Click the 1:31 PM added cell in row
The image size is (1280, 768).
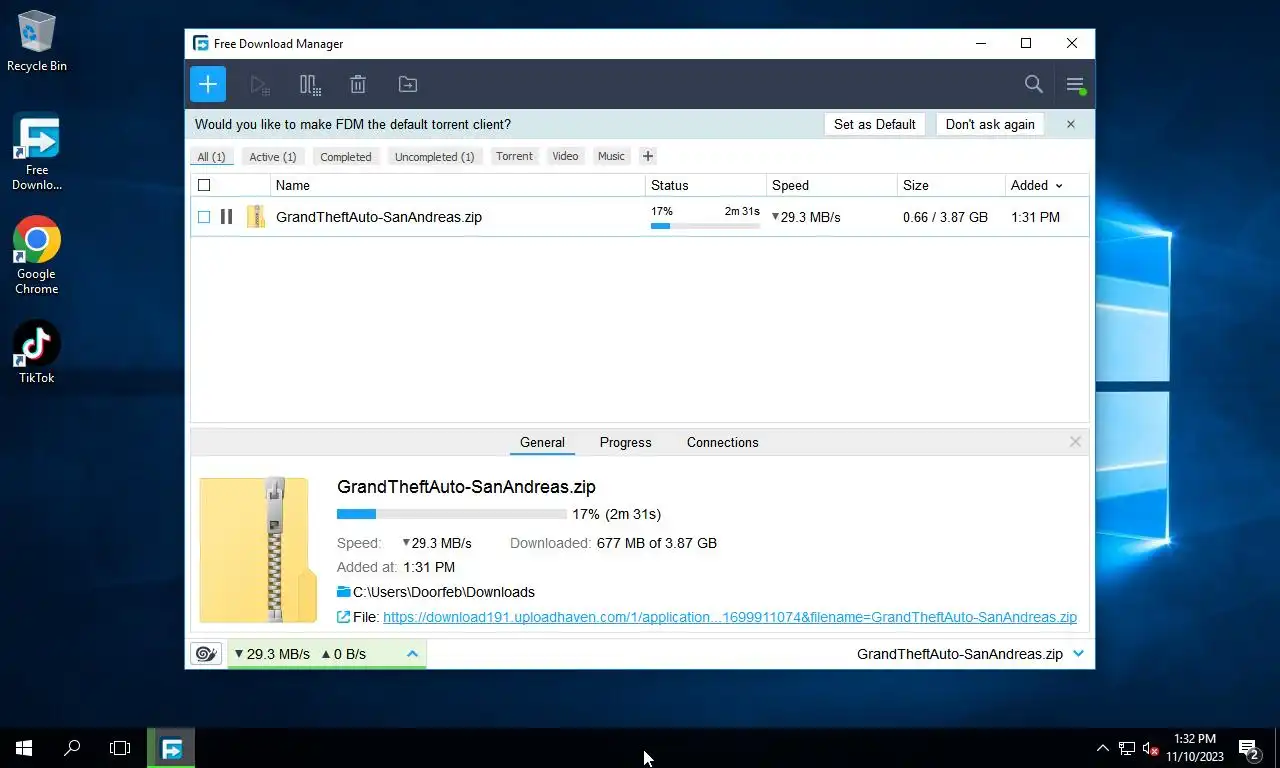(1035, 217)
